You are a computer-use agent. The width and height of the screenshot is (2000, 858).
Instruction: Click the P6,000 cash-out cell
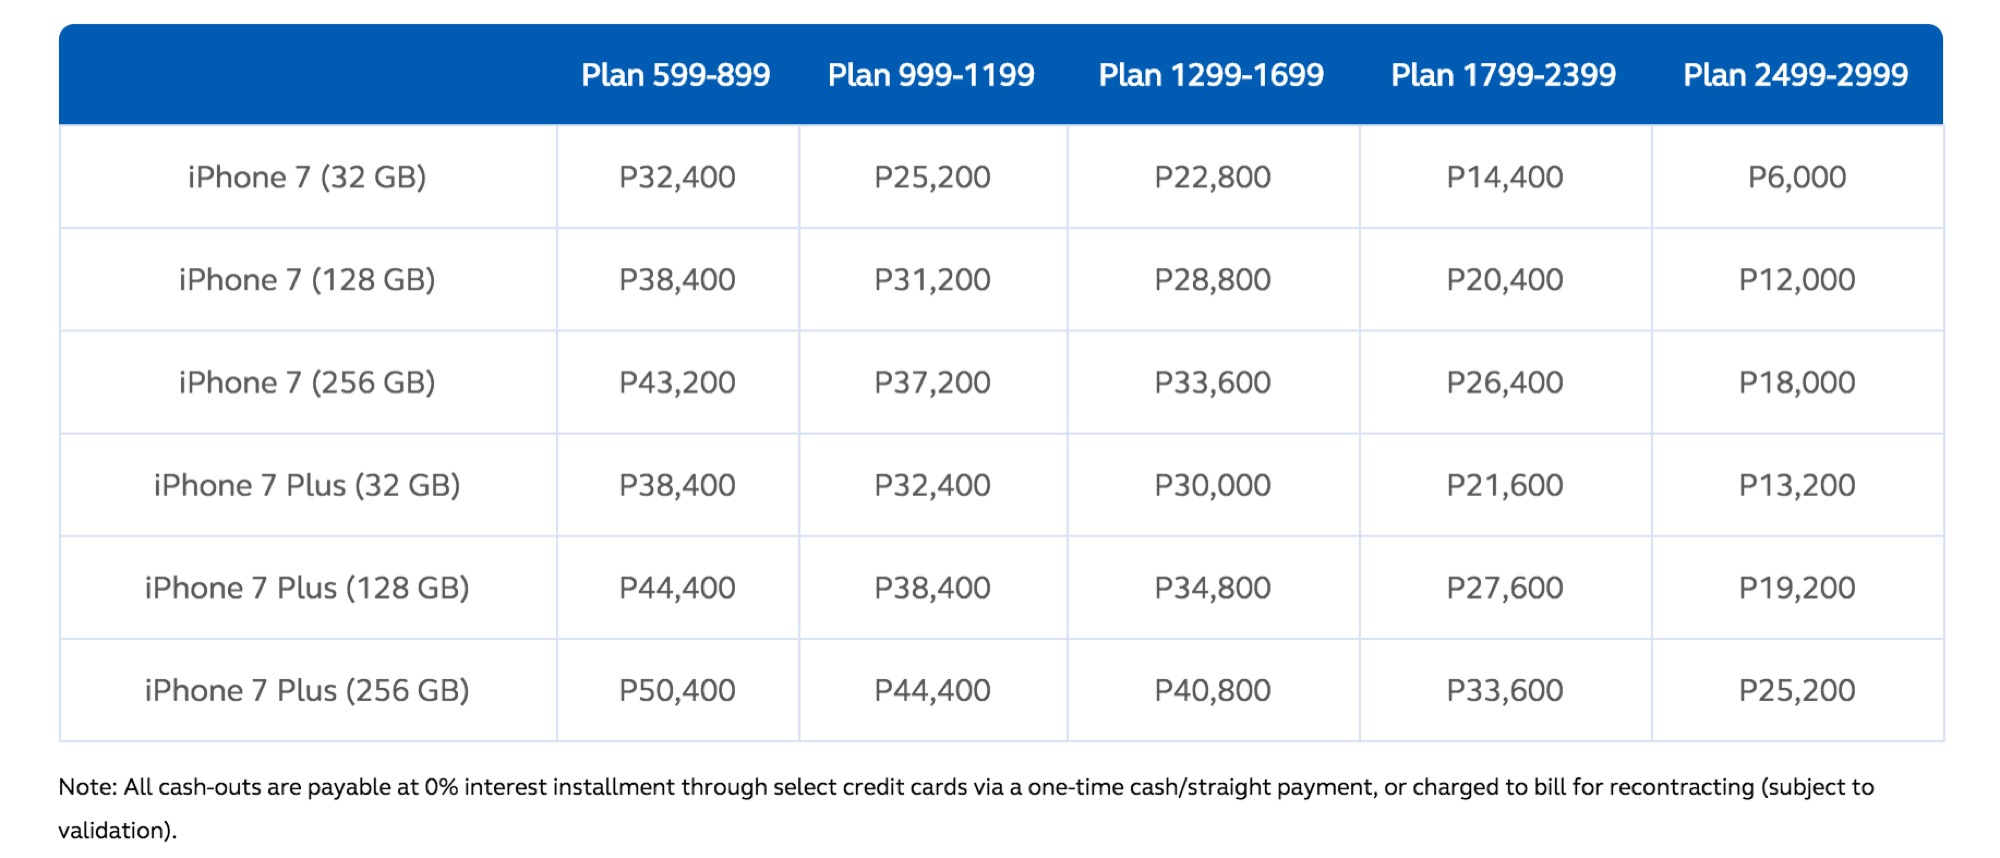(1797, 177)
